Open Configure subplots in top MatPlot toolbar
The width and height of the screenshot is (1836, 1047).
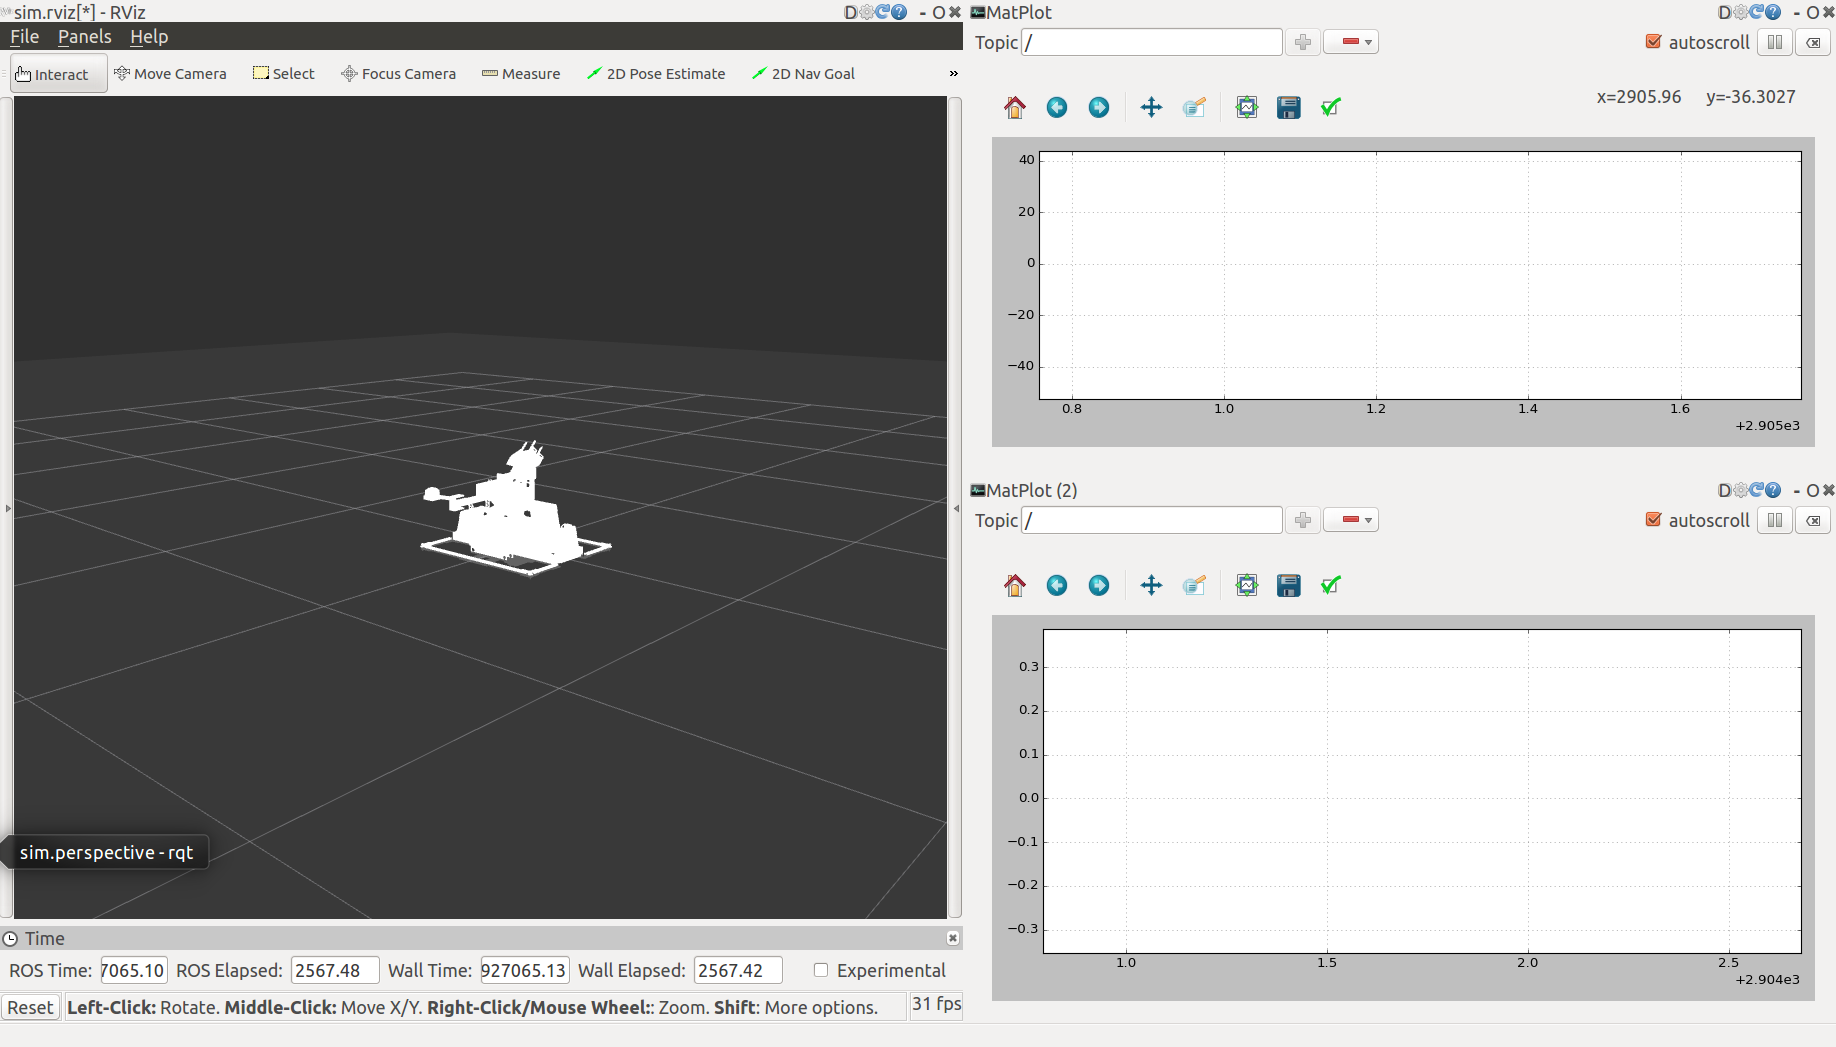[1247, 107]
